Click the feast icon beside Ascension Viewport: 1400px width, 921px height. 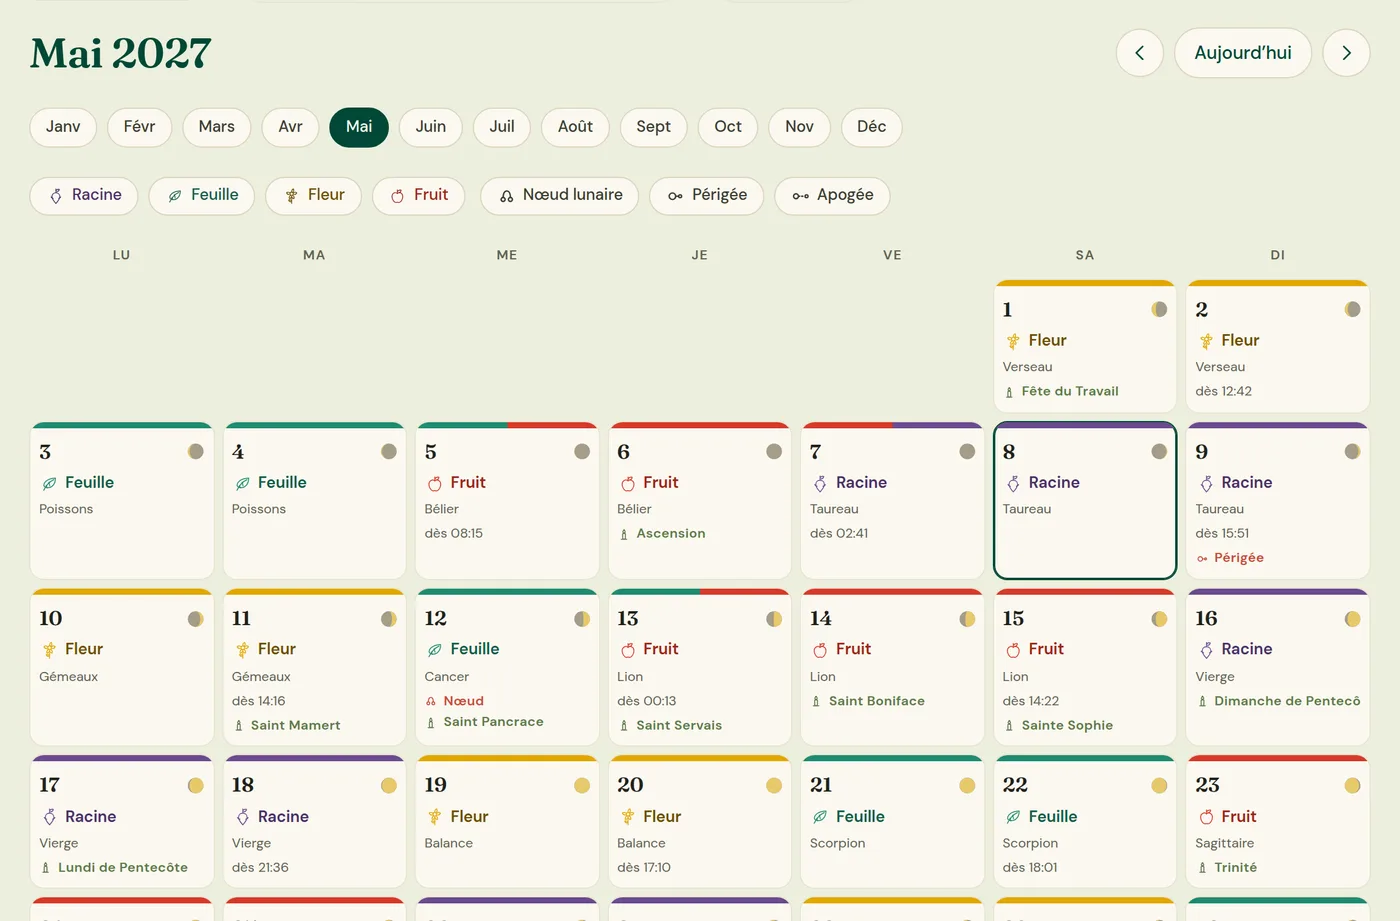coord(624,534)
